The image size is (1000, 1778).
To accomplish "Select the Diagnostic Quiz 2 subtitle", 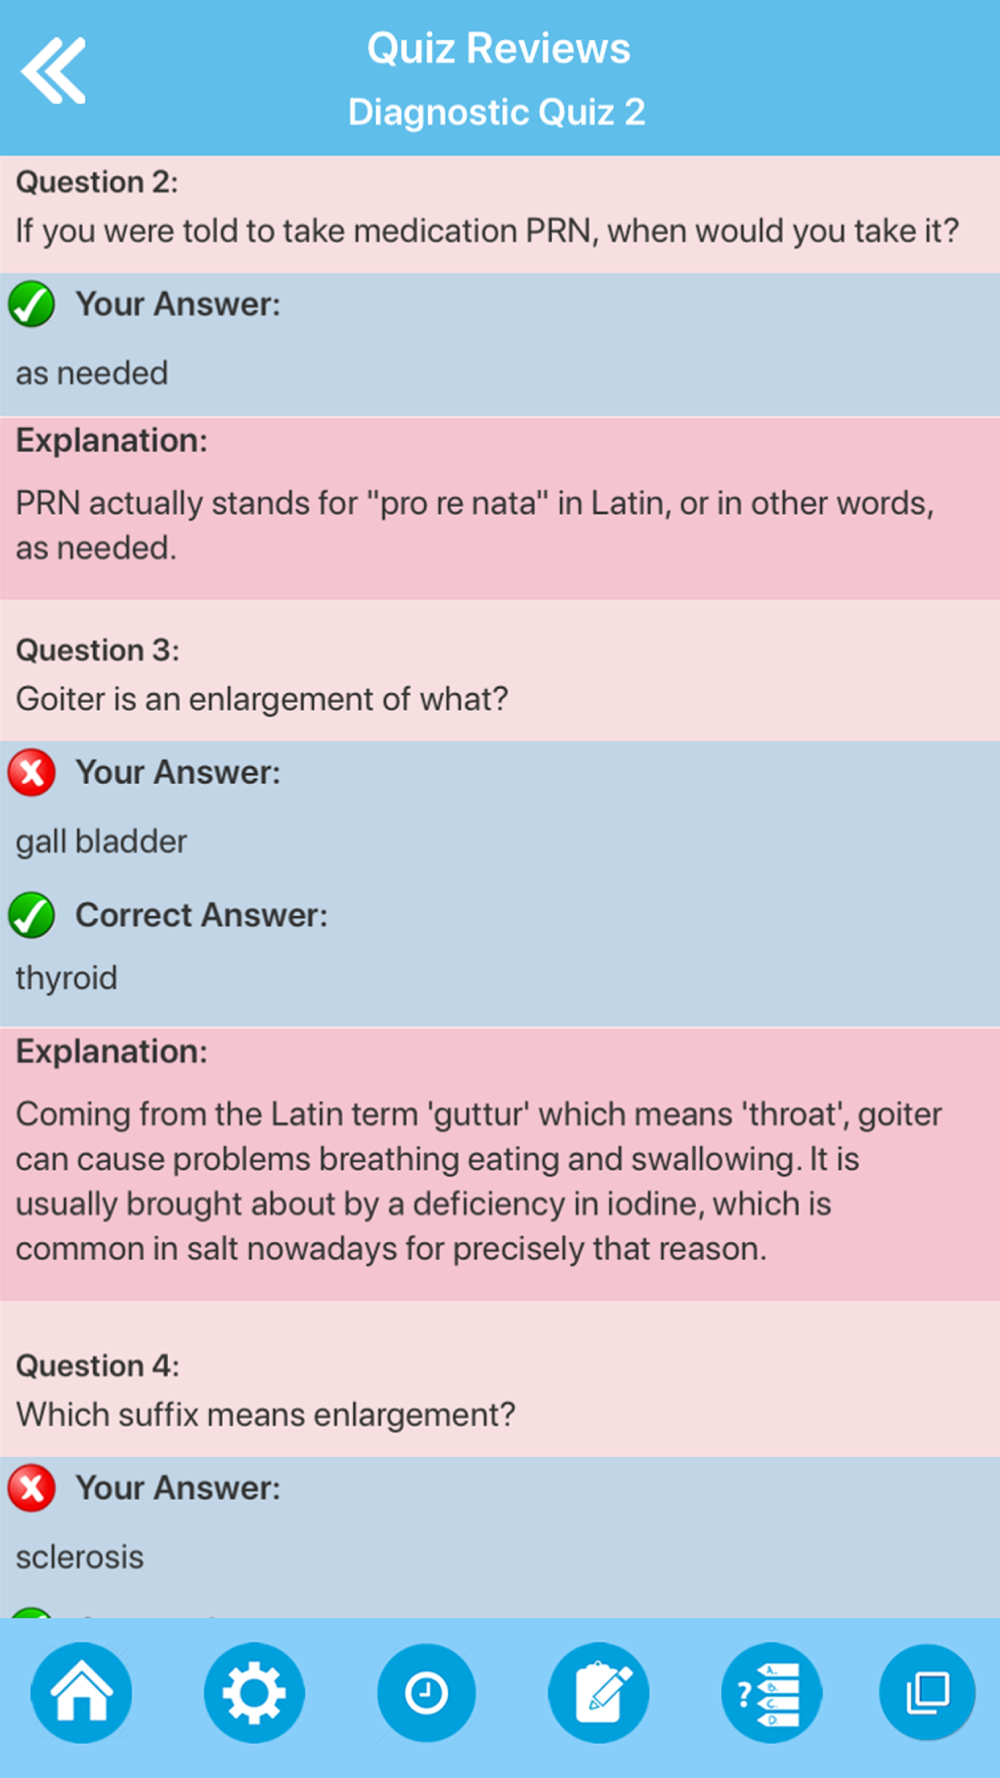I will click(497, 112).
